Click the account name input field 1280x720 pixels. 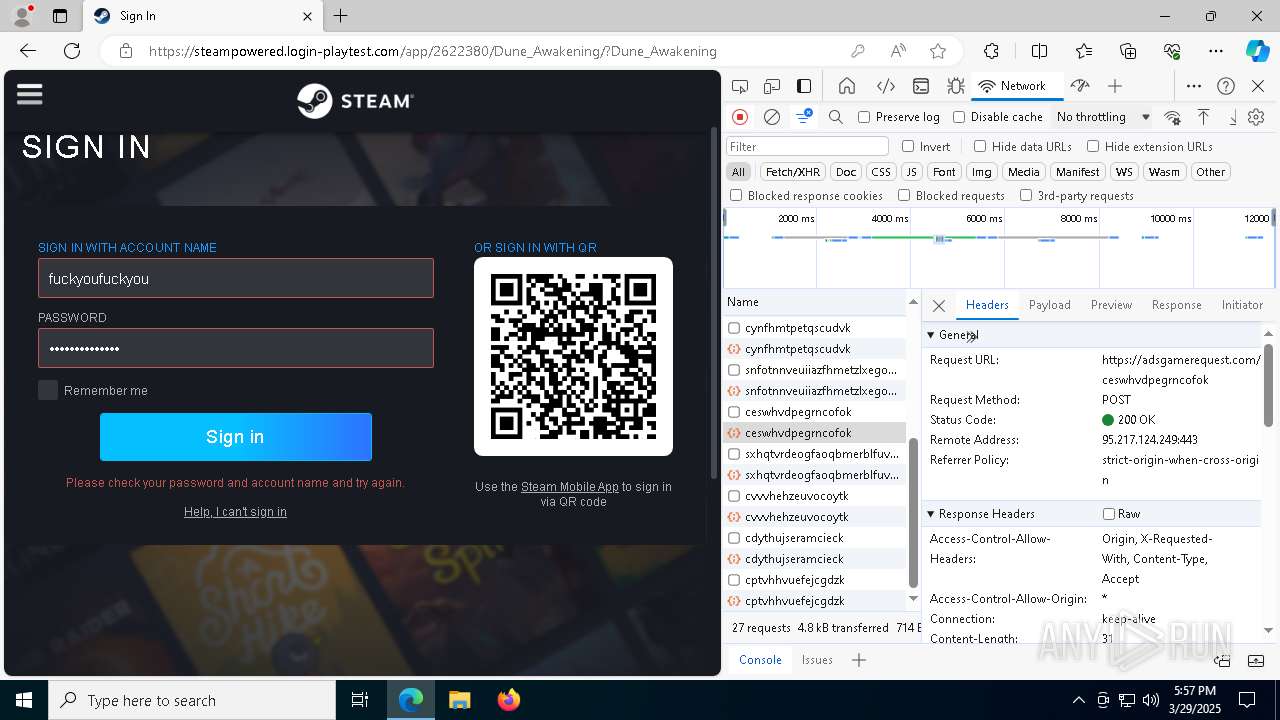[x=236, y=278]
